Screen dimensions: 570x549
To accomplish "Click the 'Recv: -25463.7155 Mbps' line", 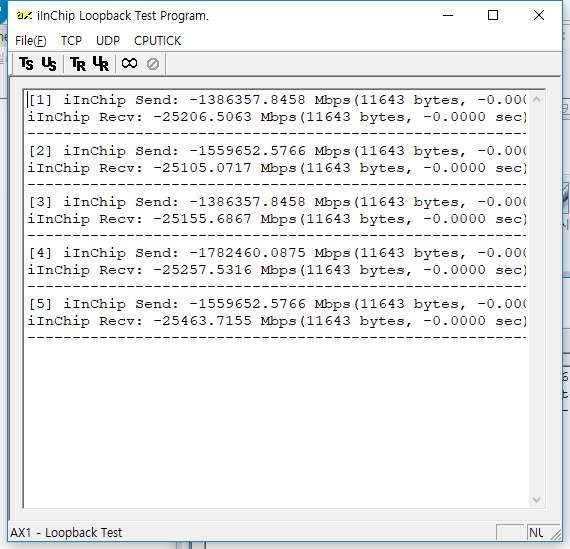I will 277,321.
